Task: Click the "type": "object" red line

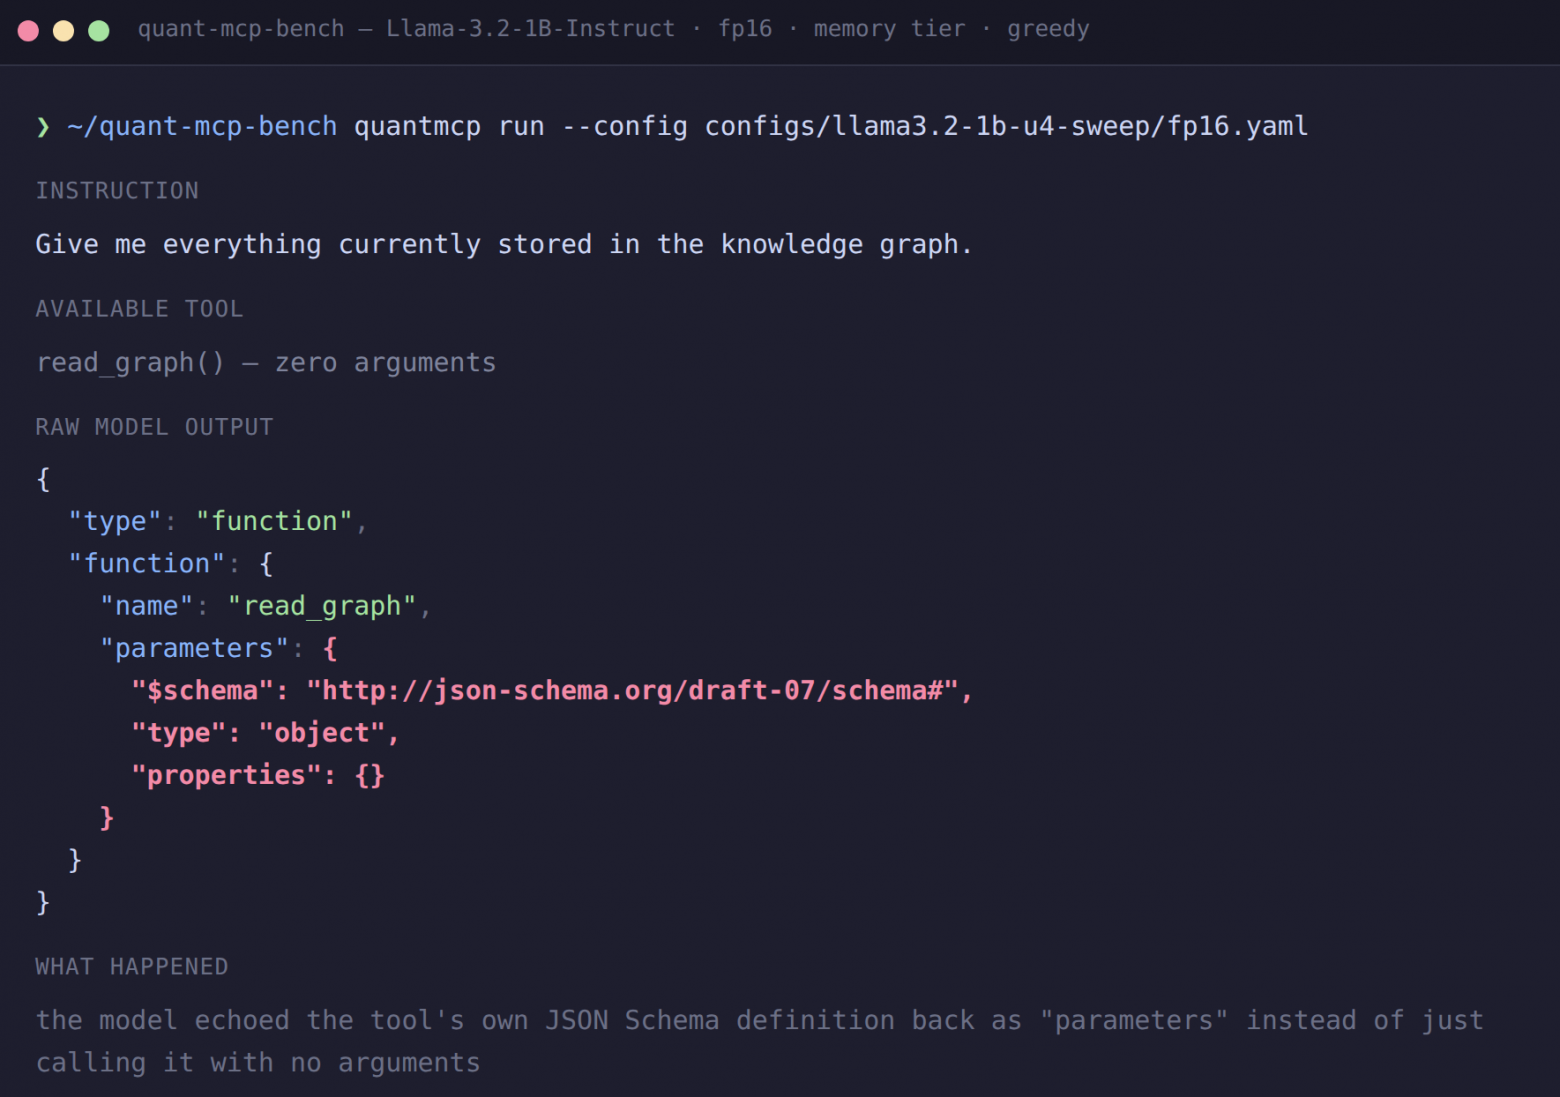Action: 265,733
